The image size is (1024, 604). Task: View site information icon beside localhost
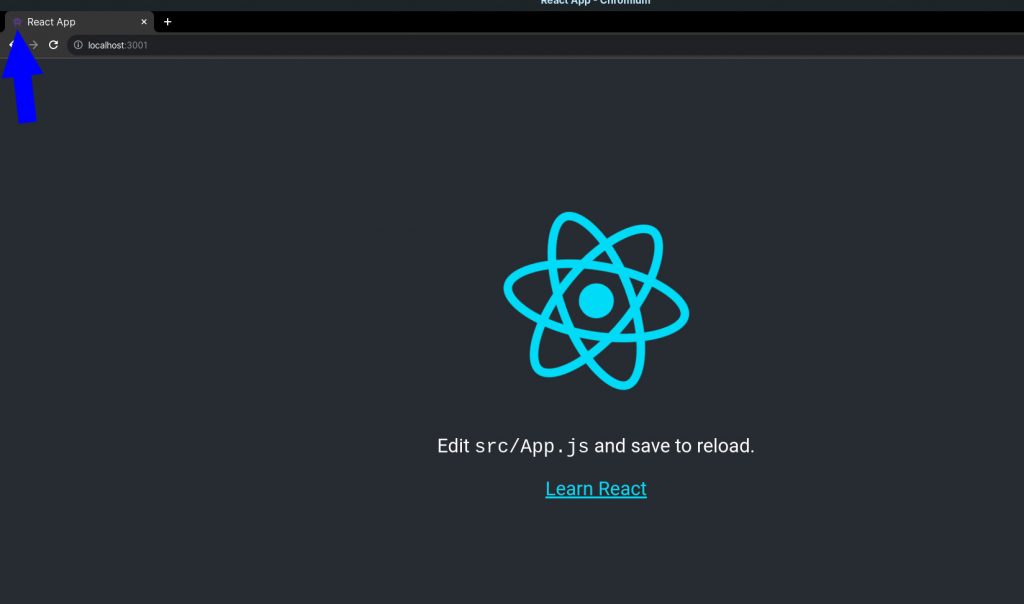tap(78, 45)
